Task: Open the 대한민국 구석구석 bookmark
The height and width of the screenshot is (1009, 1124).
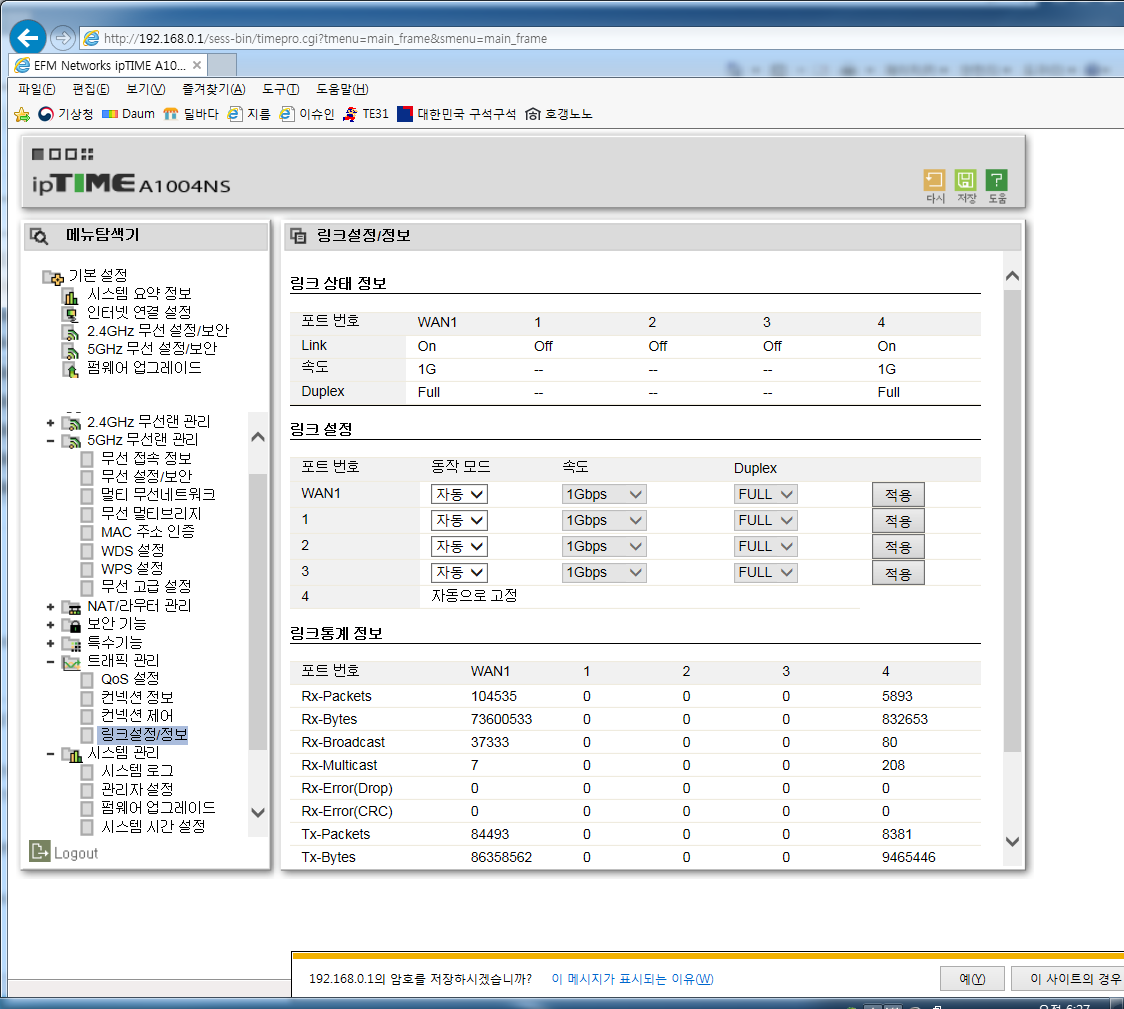Action: 457,114
